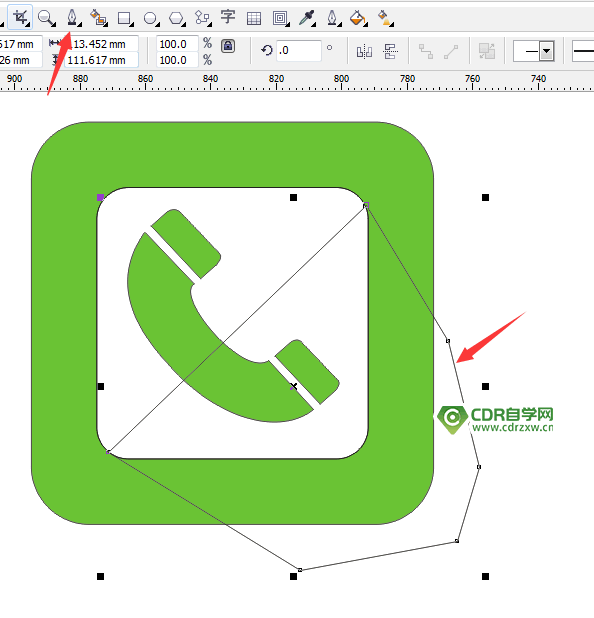
Task: Click the horizontal ruler at 820 mark
Action: [276, 81]
